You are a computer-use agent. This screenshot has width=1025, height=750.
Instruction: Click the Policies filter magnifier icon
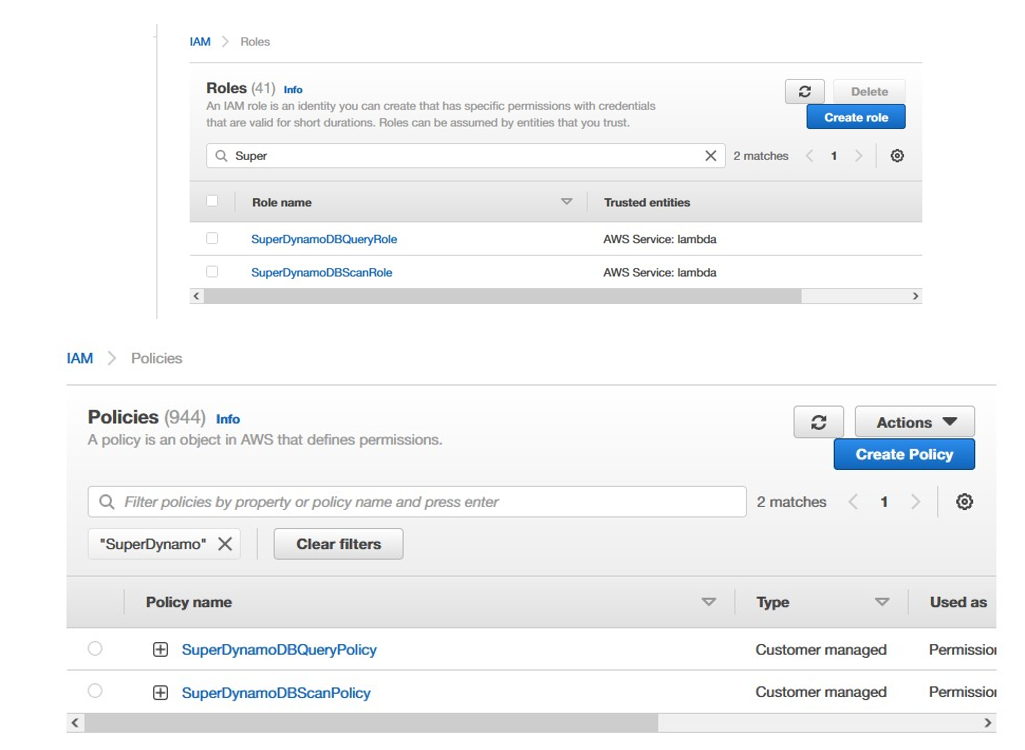click(x=106, y=502)
